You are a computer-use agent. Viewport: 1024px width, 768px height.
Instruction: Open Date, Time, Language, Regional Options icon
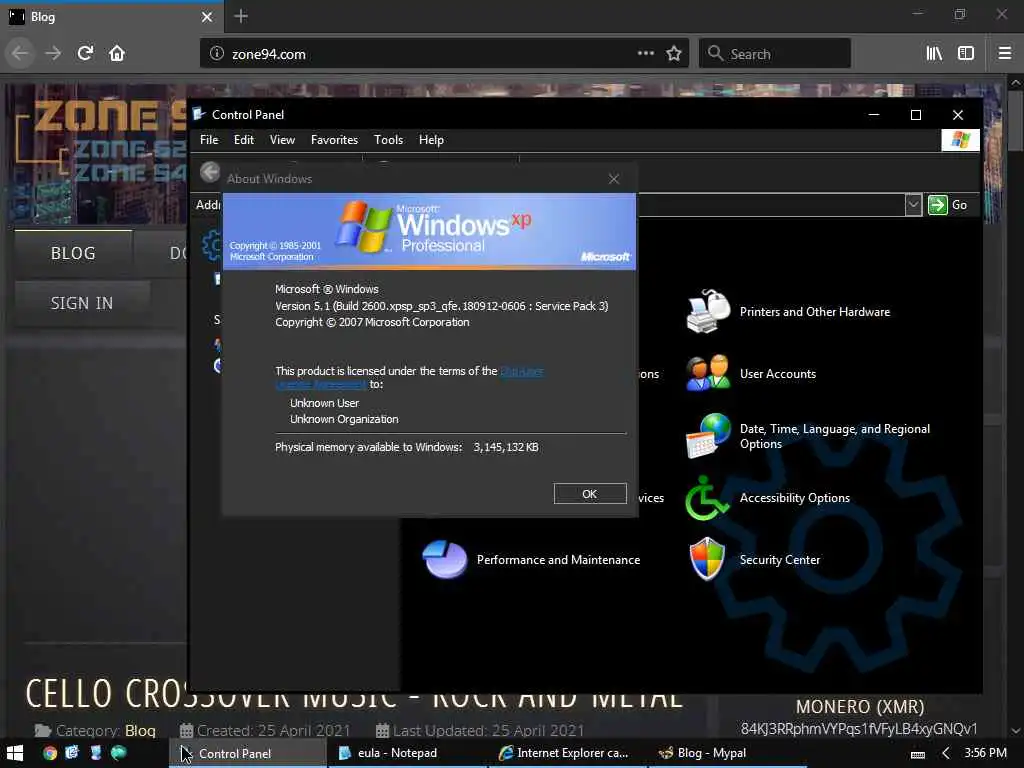(x=708, y=436)
